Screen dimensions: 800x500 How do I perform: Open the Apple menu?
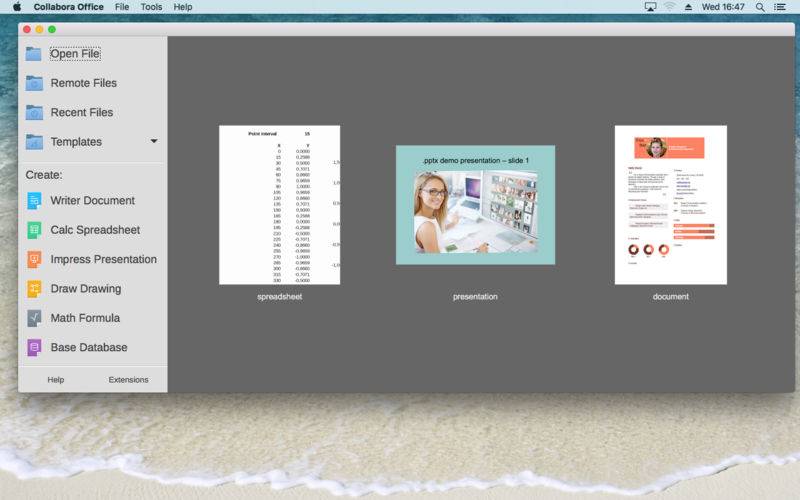click(17, 7)
